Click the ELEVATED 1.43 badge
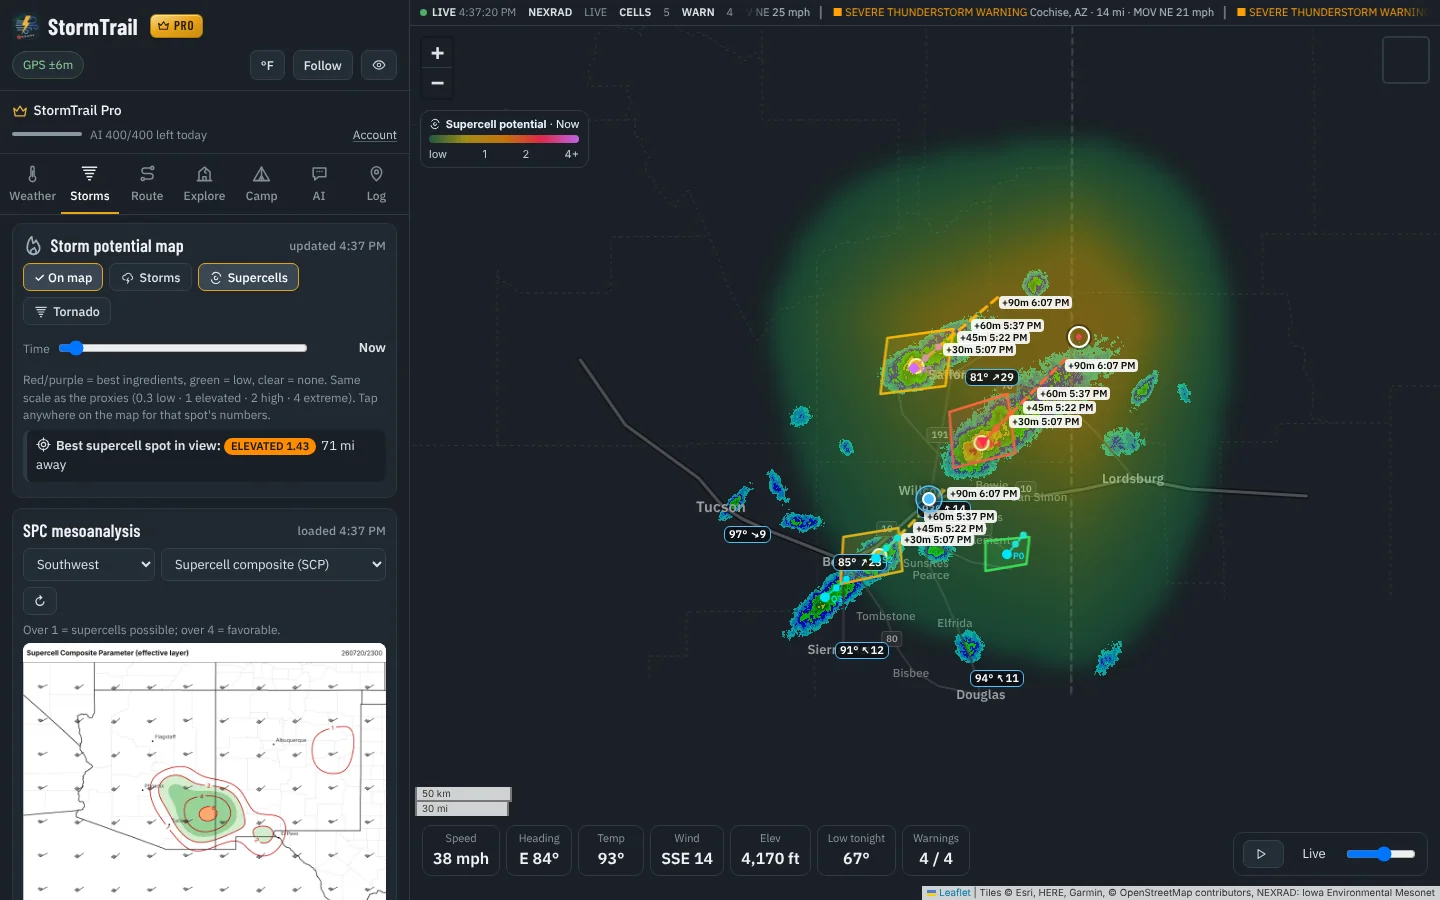This screenshot has width=1440, height=900. pos(270,446)
